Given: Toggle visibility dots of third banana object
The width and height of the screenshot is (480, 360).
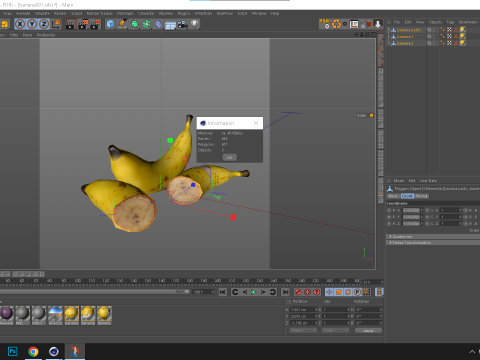Looking at the screenshot, I should pyautogui.click(x=434, y=43).
